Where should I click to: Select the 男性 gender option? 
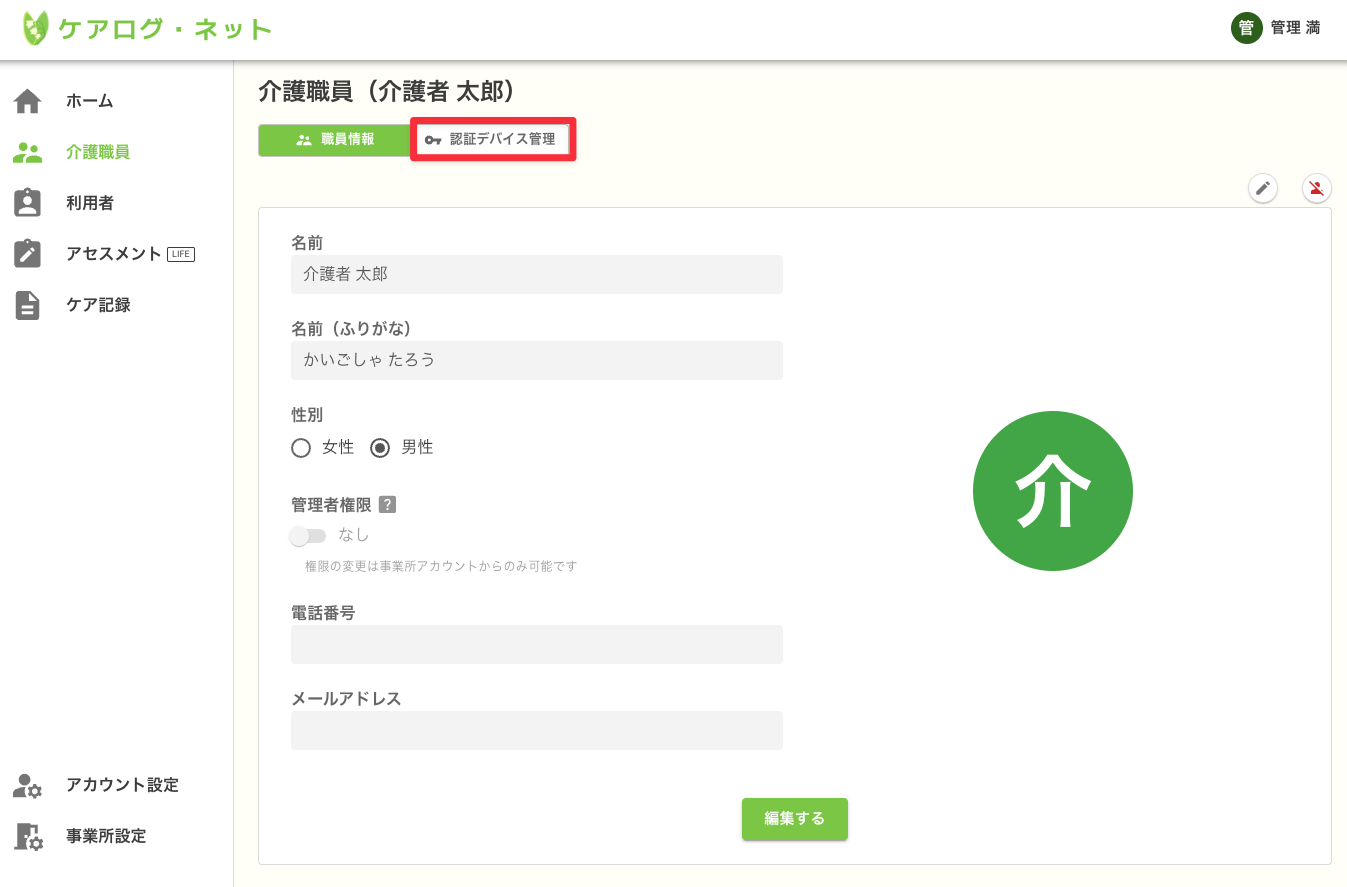click(379, 448)
